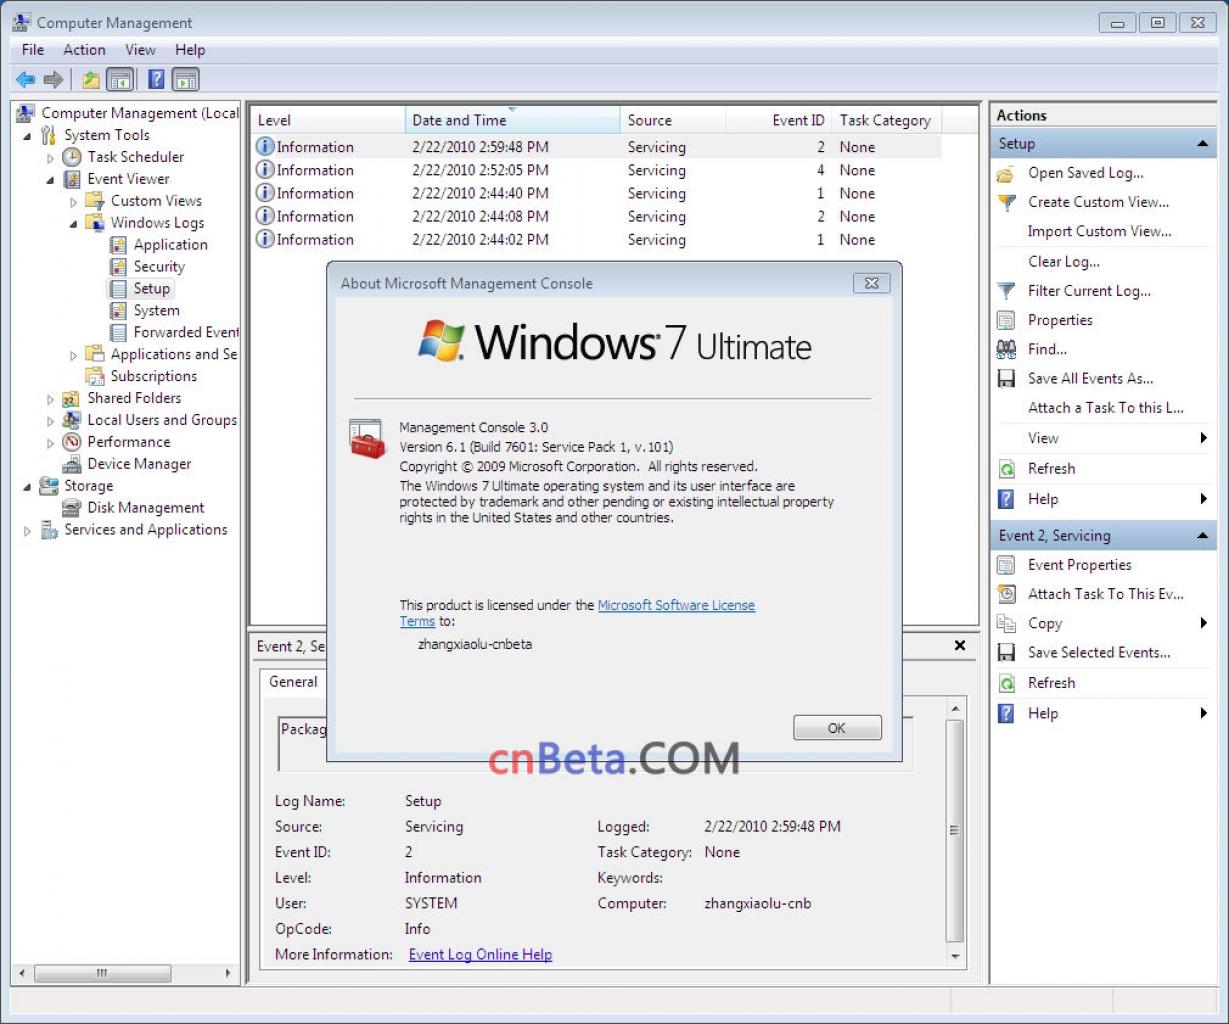Toggle the Show/Hide Console Tree icon
This screenshot has width=1229, height=1024.
(121, 79)
